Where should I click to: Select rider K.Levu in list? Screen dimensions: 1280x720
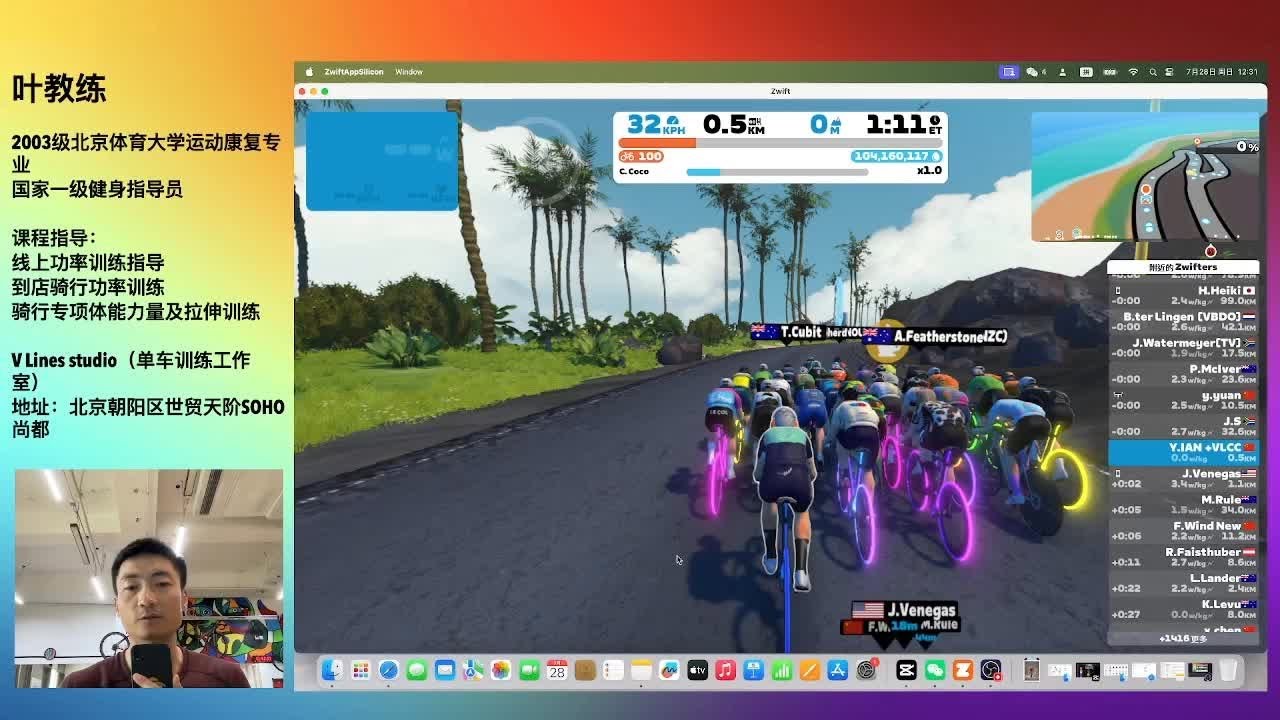coord(1183,608)
